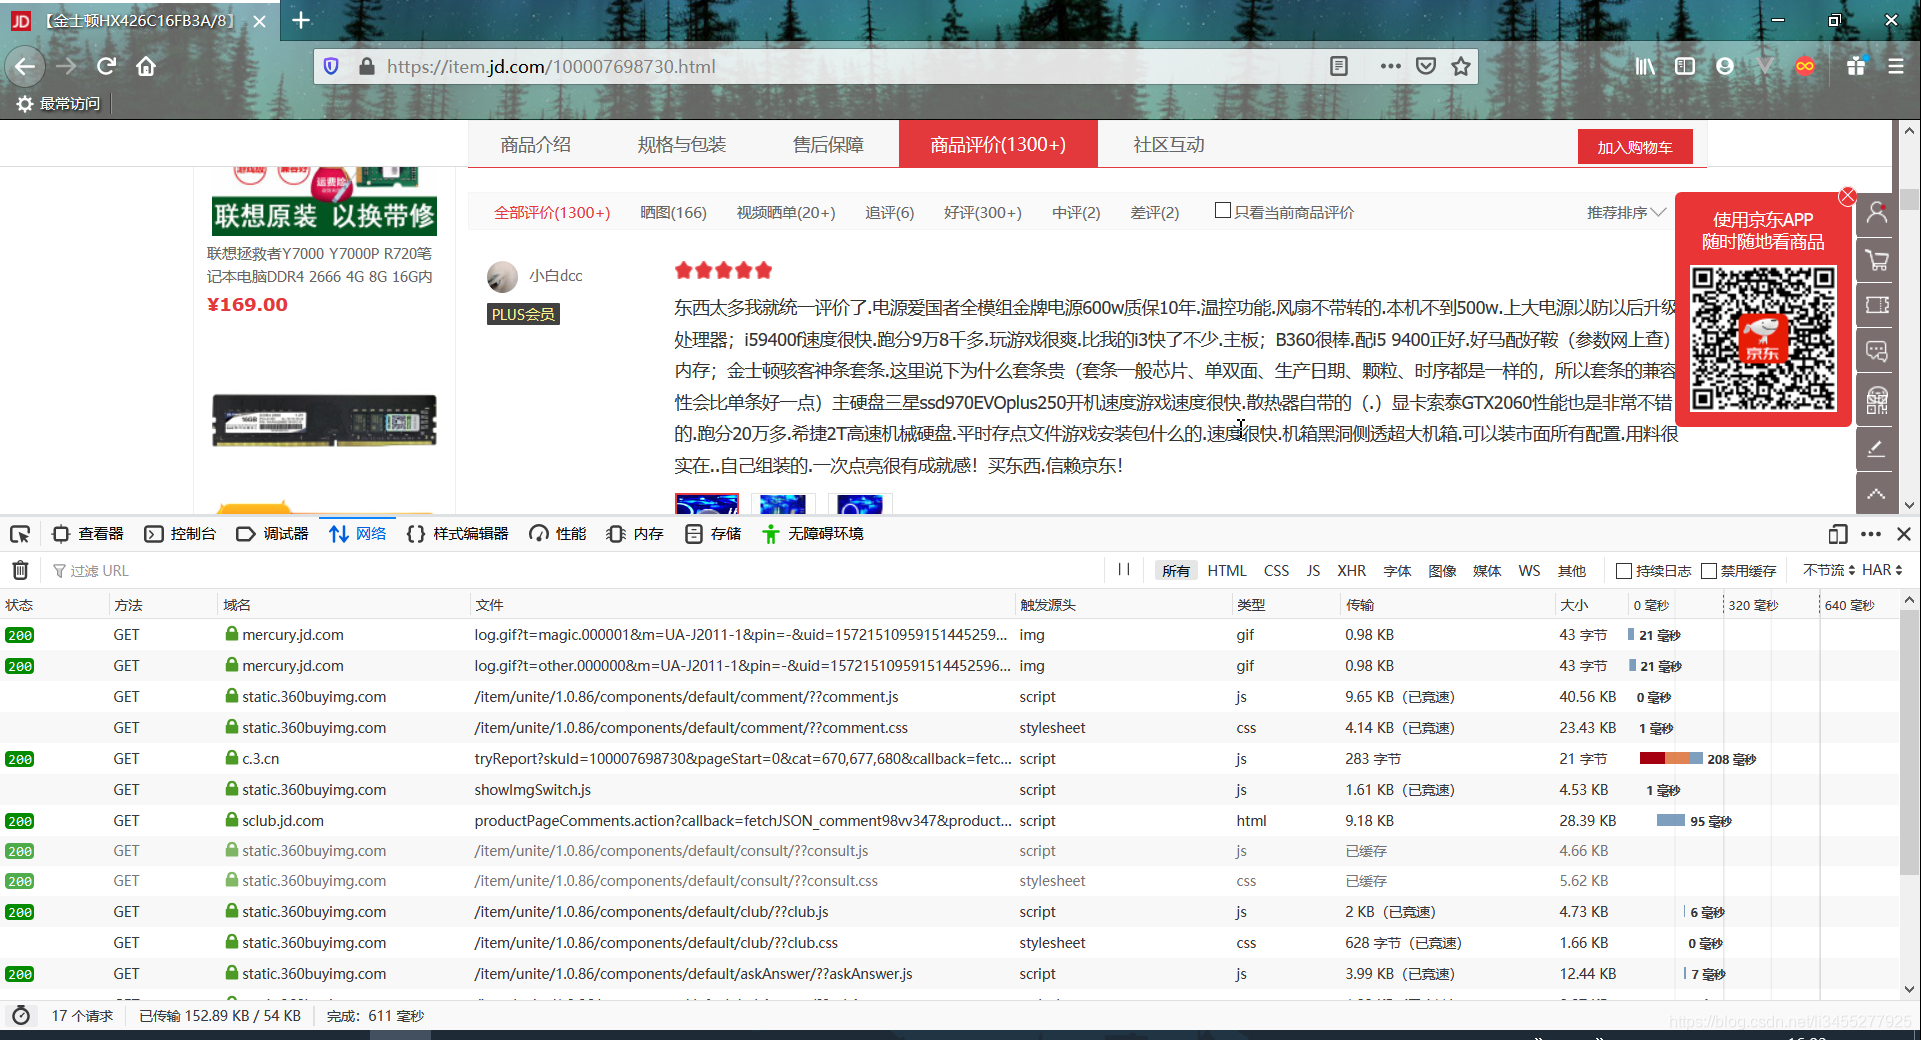Filter requests by CSS
Screen dimensions: 1921x1040
coord(1276,571)
